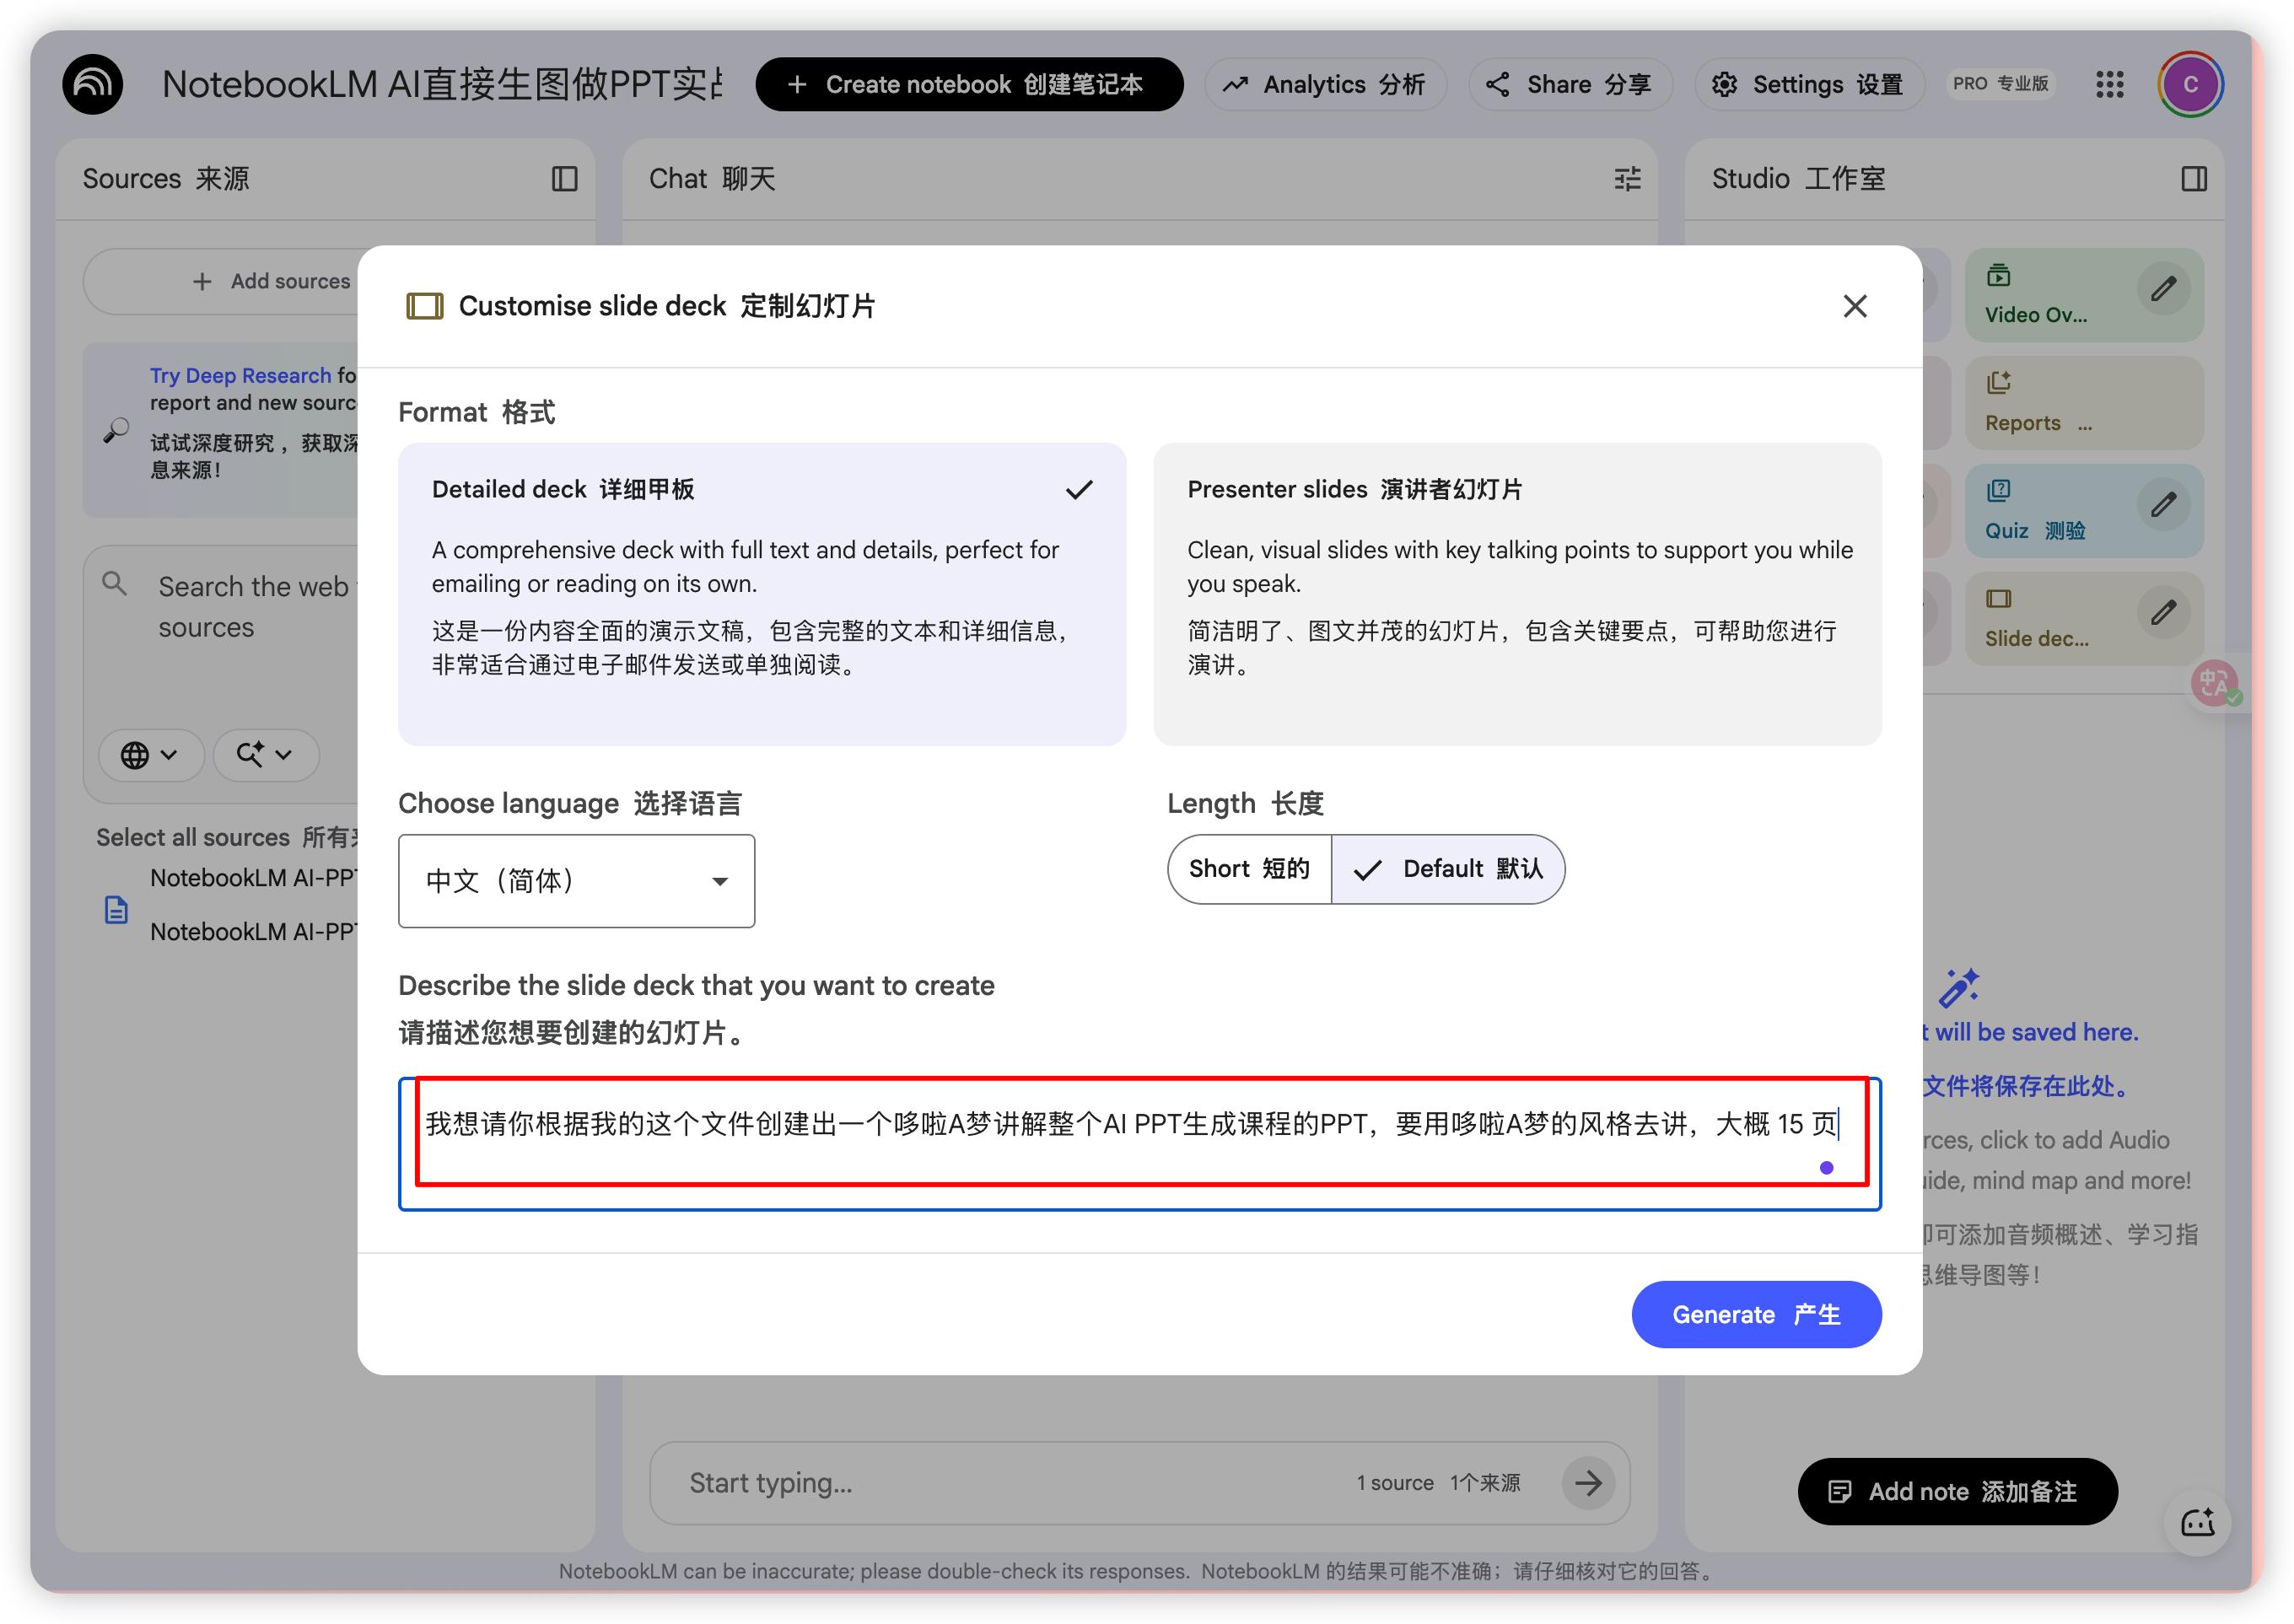This screenshot has height=1624, width=2294.
Task: Select the Presenter slides format
Action: [x=1516, y=593]
